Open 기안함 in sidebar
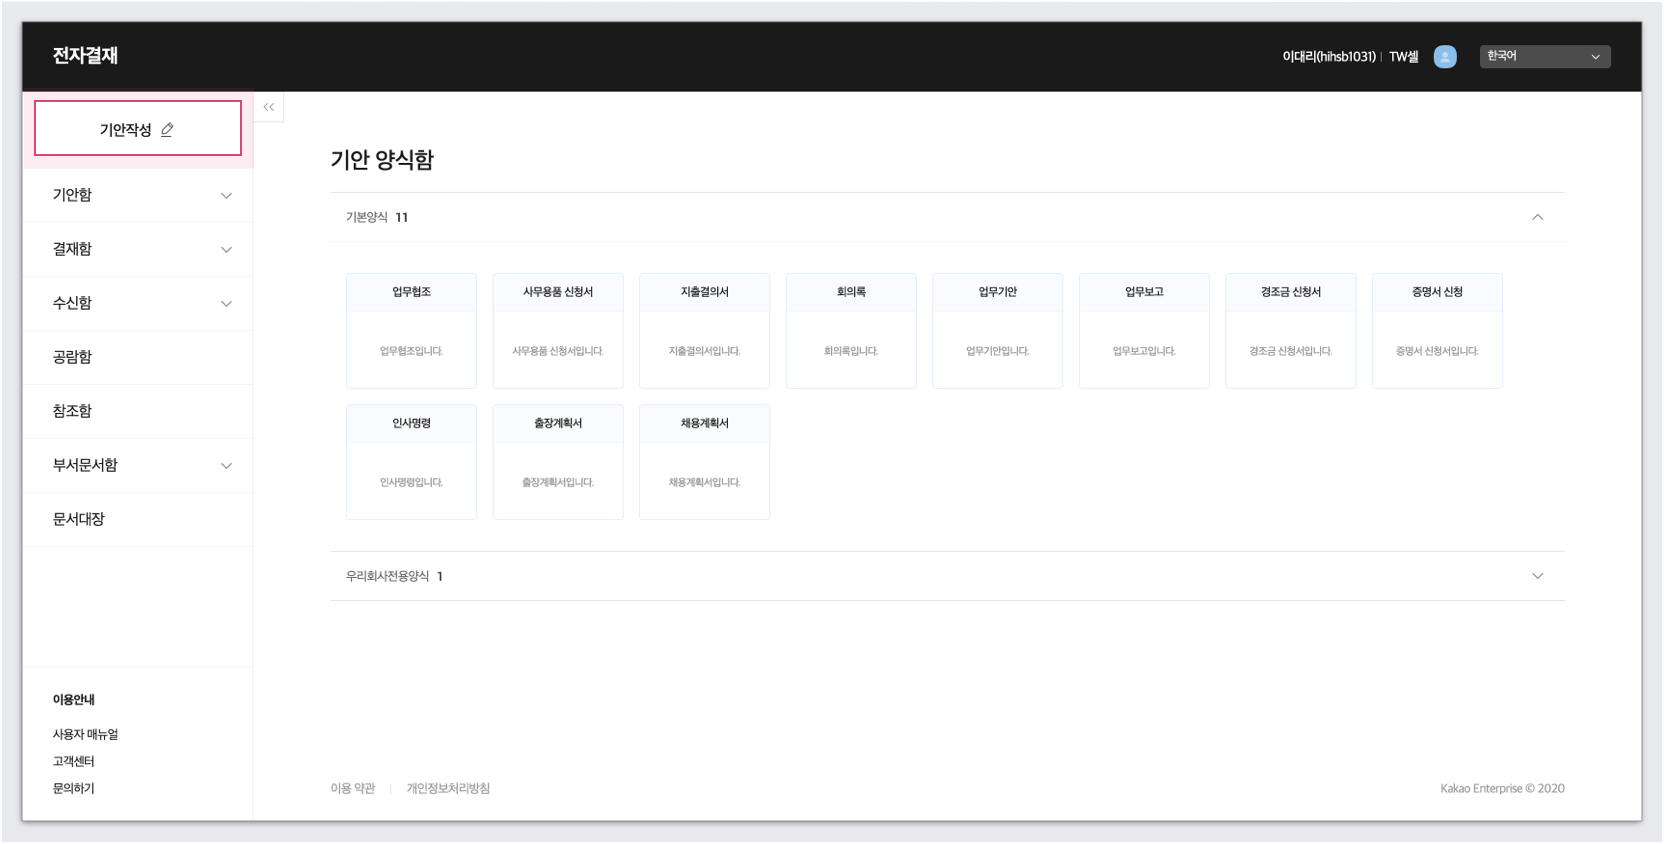The width and height of the screenshot is (1664, 844). [138, 195]
